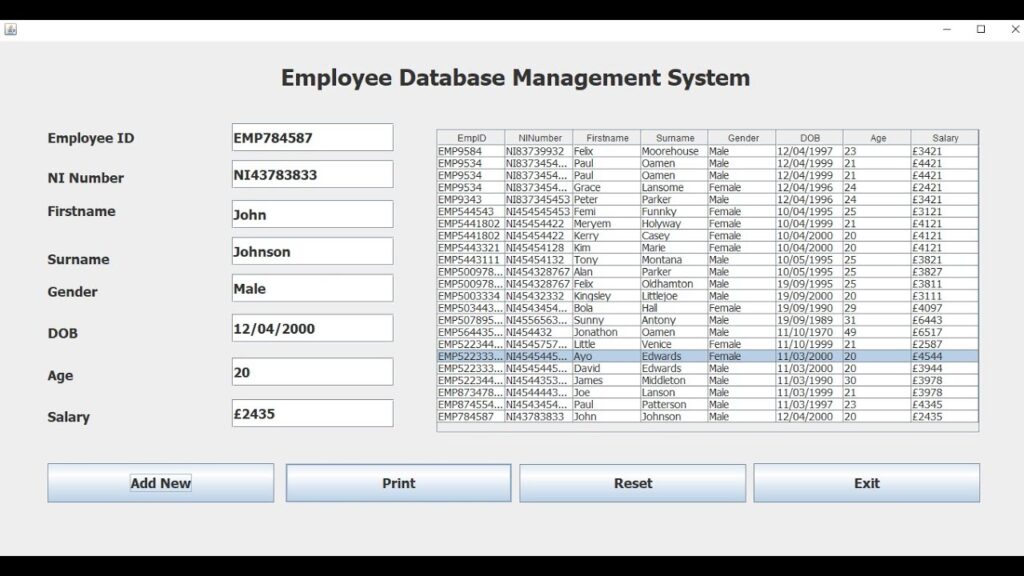
Task: Focus the Age field containing 20
Action: [x=313, y=372]
